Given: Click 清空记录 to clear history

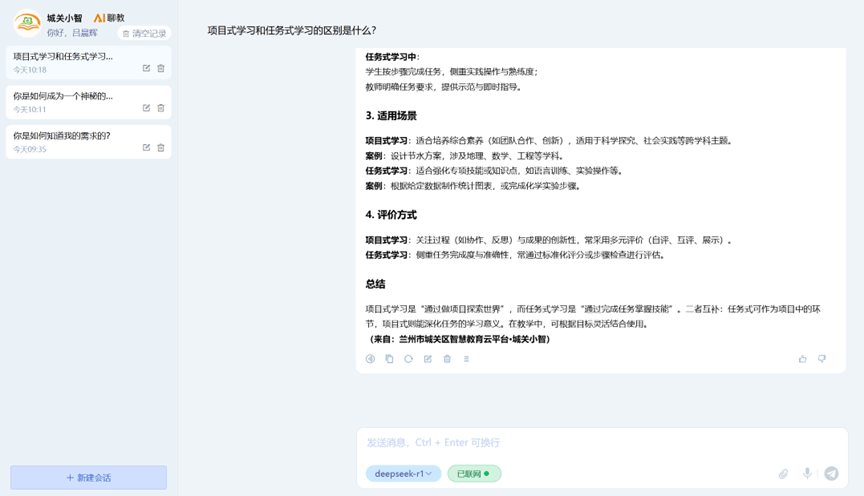Looking at the screenshot, I should tap(144, 33).
